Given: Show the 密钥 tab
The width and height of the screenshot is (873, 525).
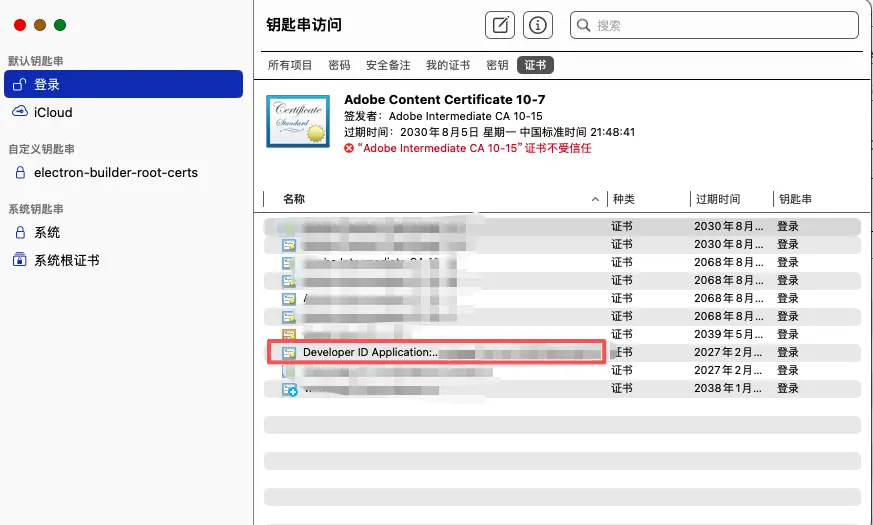Looking at the screenshot, I should [497, 65].
